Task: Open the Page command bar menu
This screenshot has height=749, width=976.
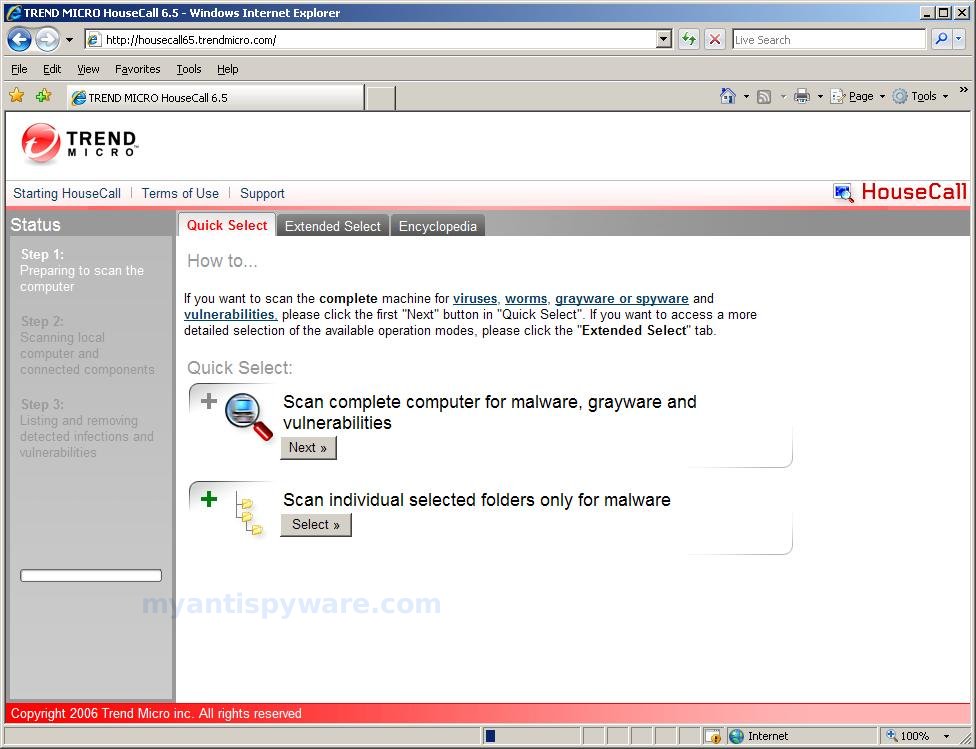Action: [x=857, y=97]
